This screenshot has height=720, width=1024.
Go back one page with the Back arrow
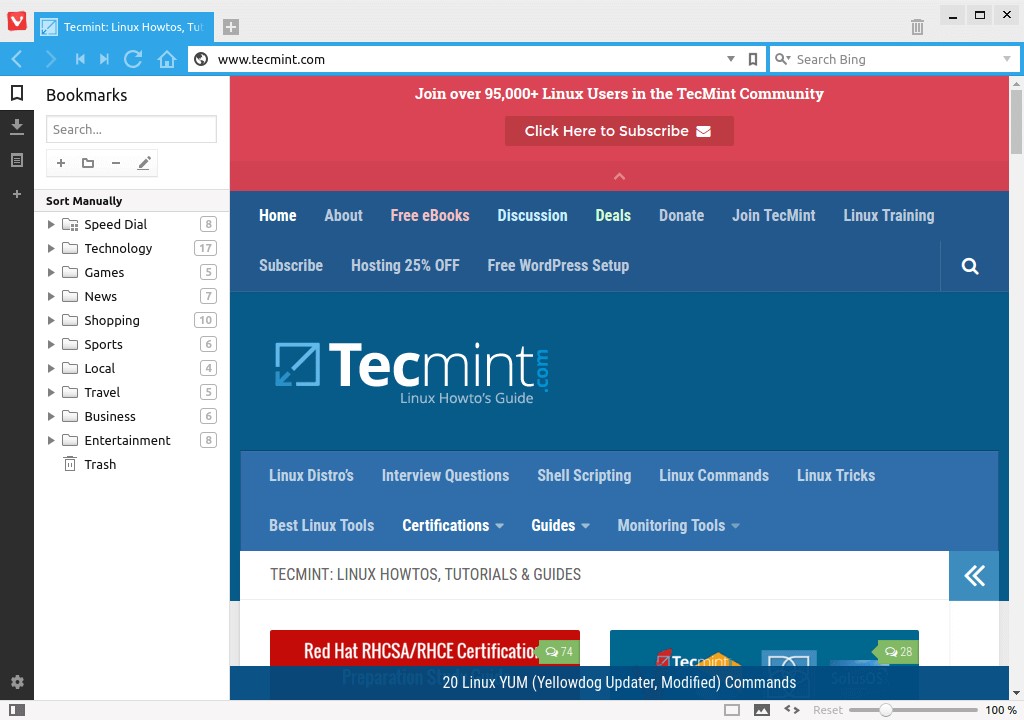pos(18,59)
